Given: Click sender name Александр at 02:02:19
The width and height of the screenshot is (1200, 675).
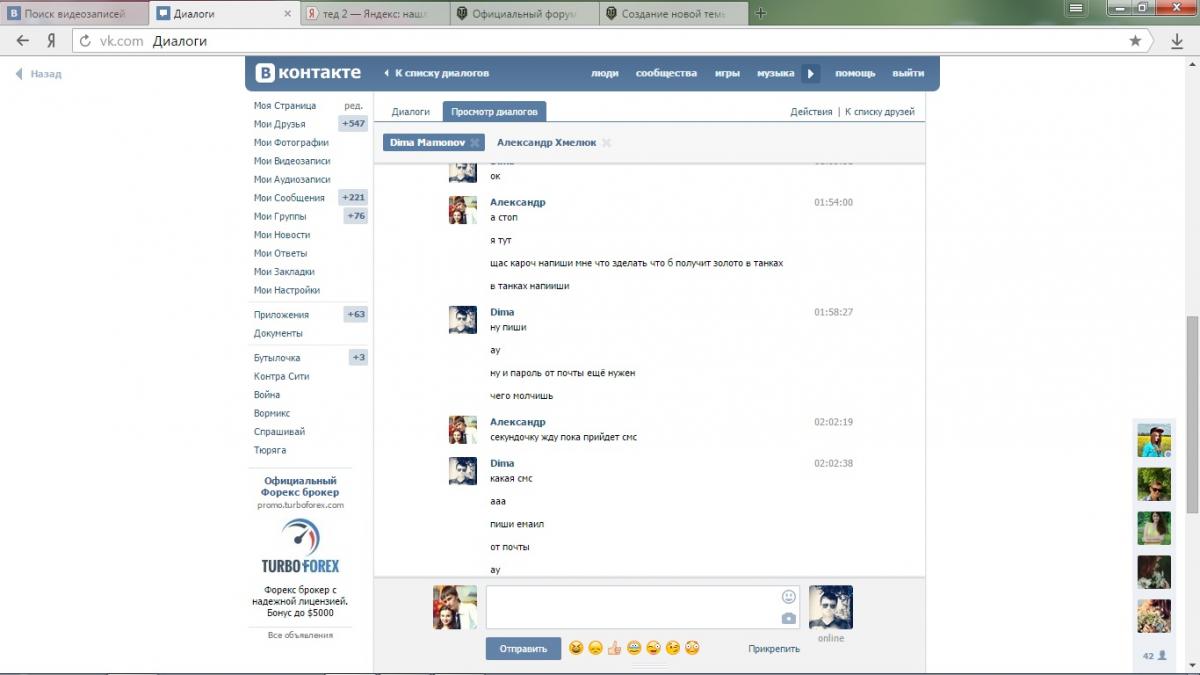Looking at the screenshot, I should pos(518,422).
